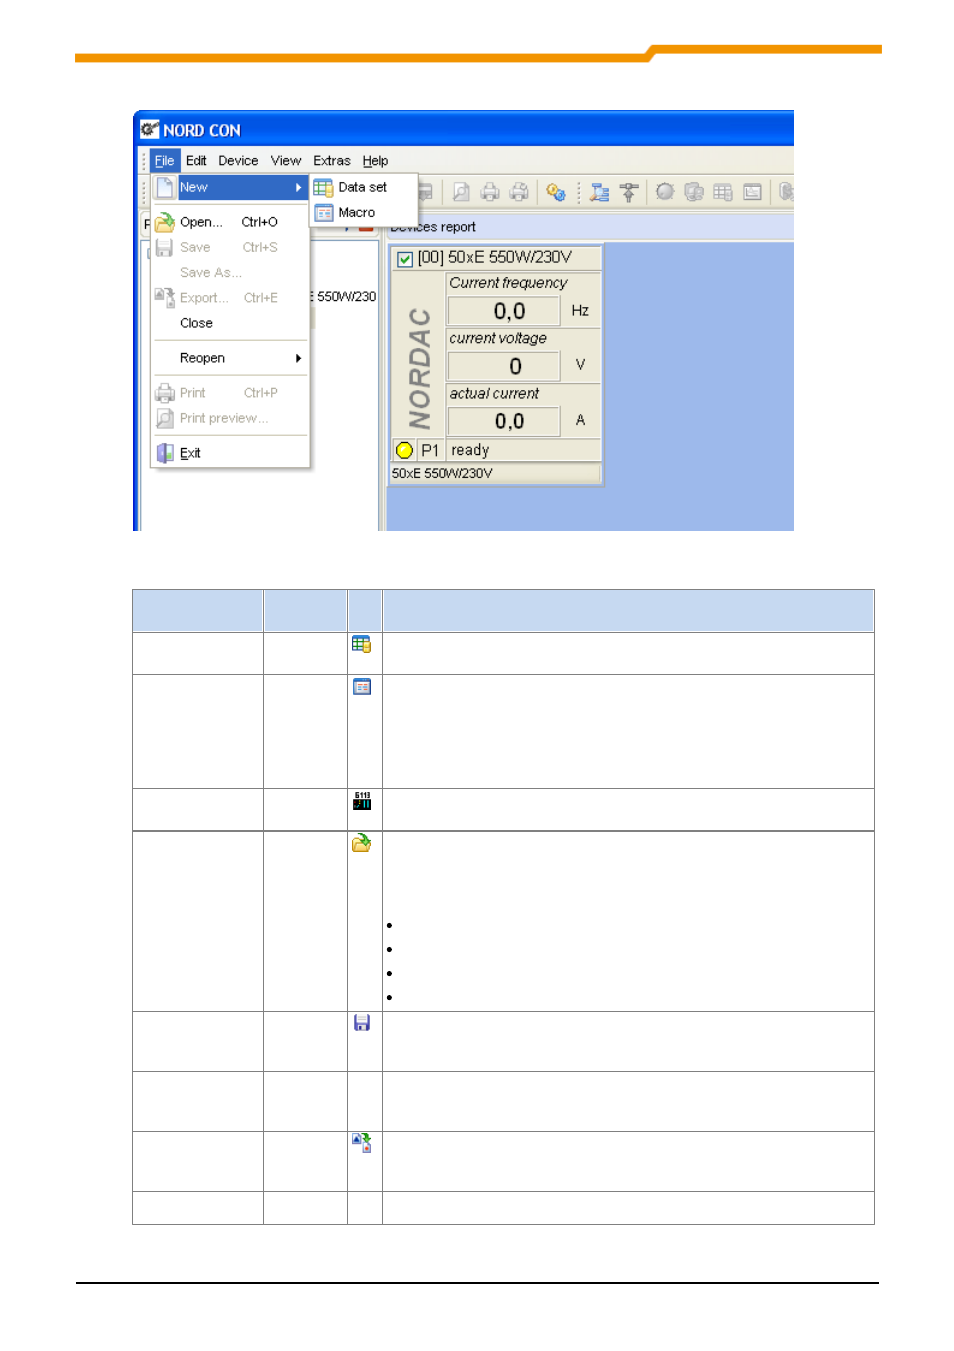Open the Edit menu
The width and height of the screenshot is (954, 1351).
pyautogui.click(x=196, y=160)
